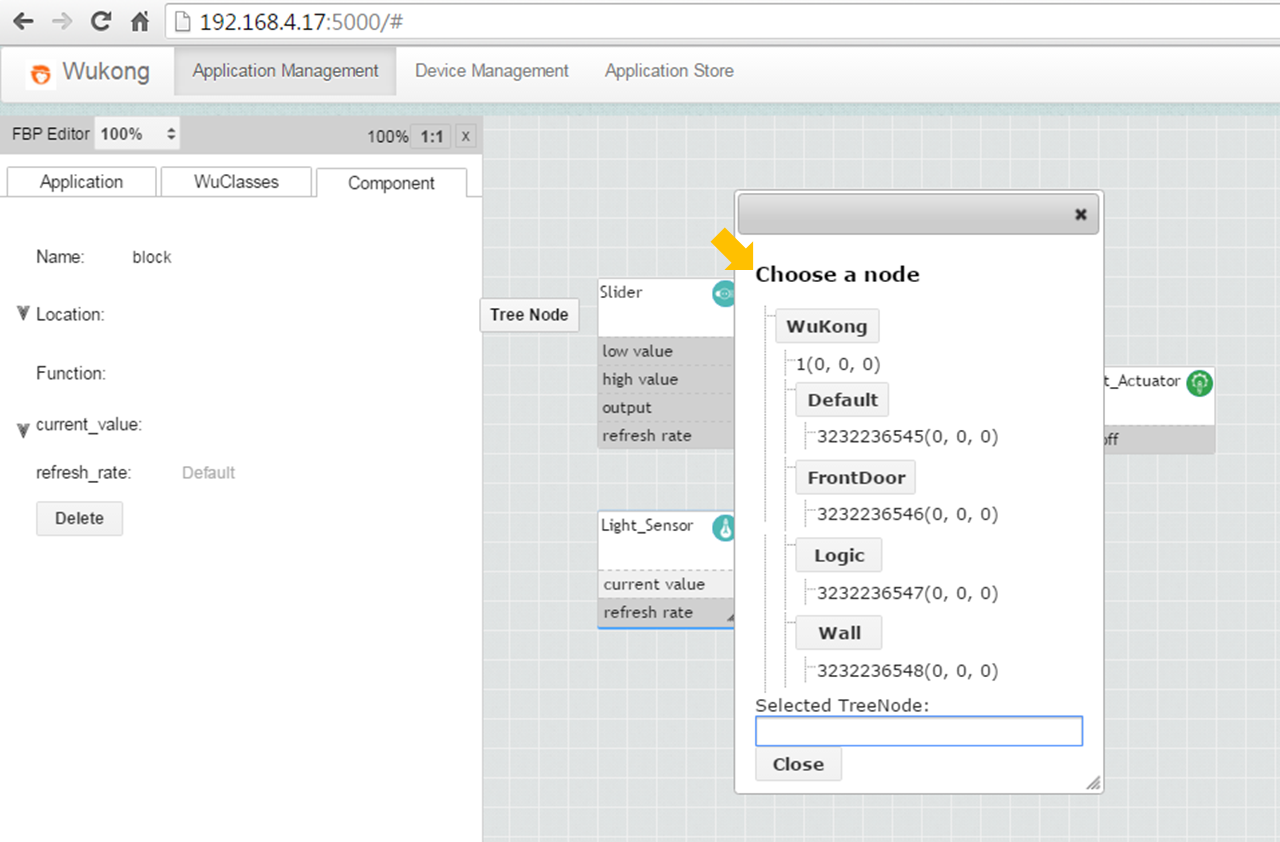Image resolution: width=1280 pixels, height=842 pixels.
Task: Open the FBP Editor zoom dropdown
Action: tap(137, 134)
